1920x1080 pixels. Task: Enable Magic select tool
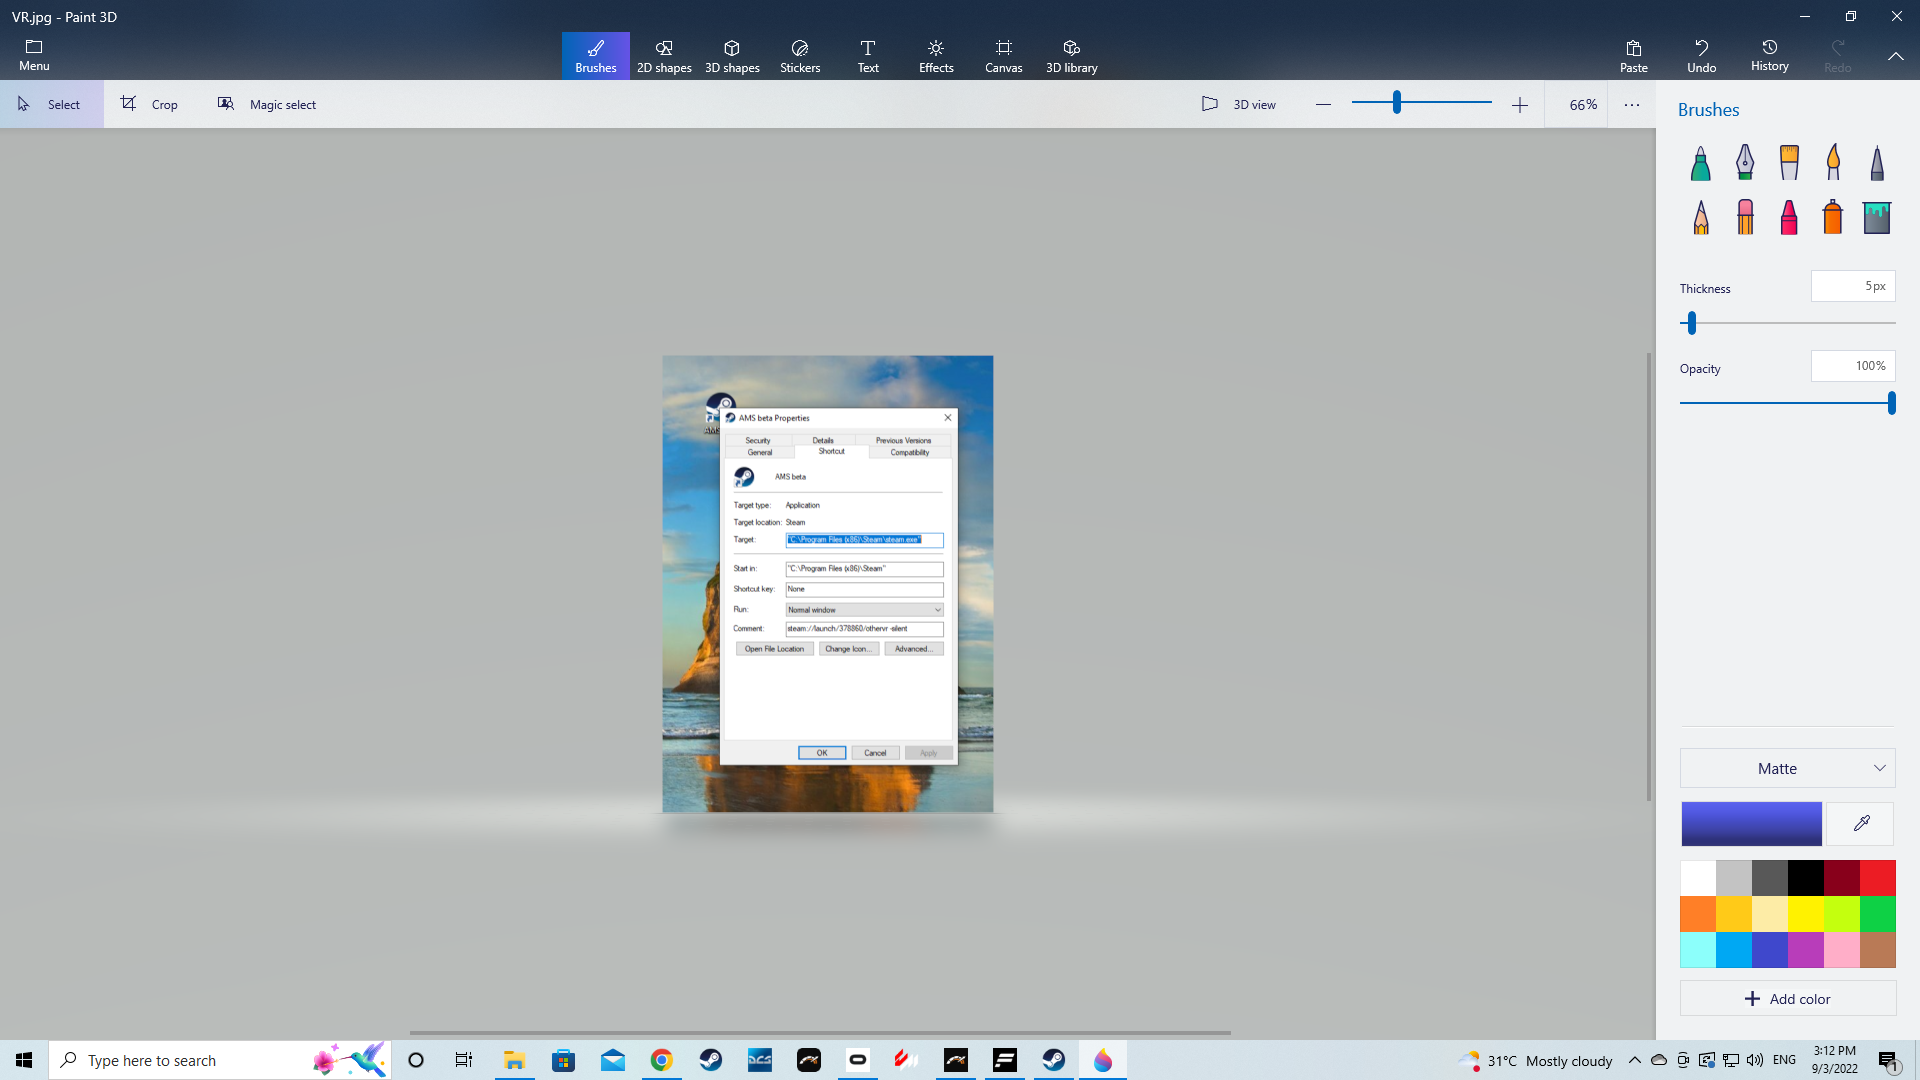coord(264,103)
